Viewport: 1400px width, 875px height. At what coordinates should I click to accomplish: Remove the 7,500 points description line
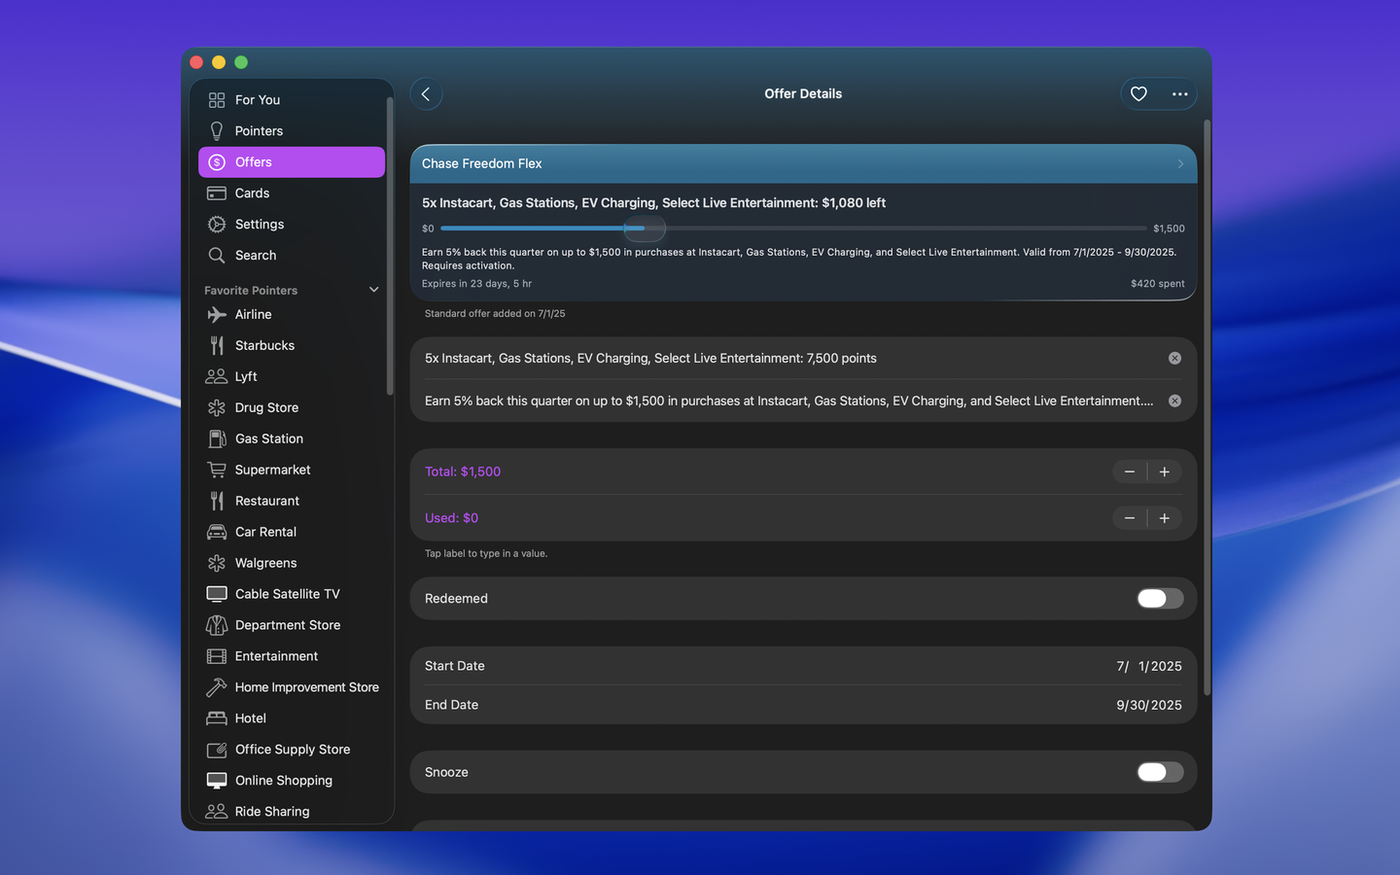point(1174,358)
